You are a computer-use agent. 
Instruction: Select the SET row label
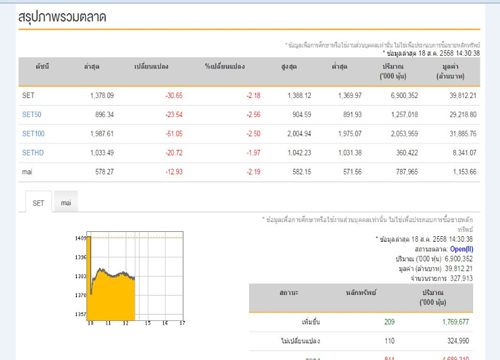28,95
